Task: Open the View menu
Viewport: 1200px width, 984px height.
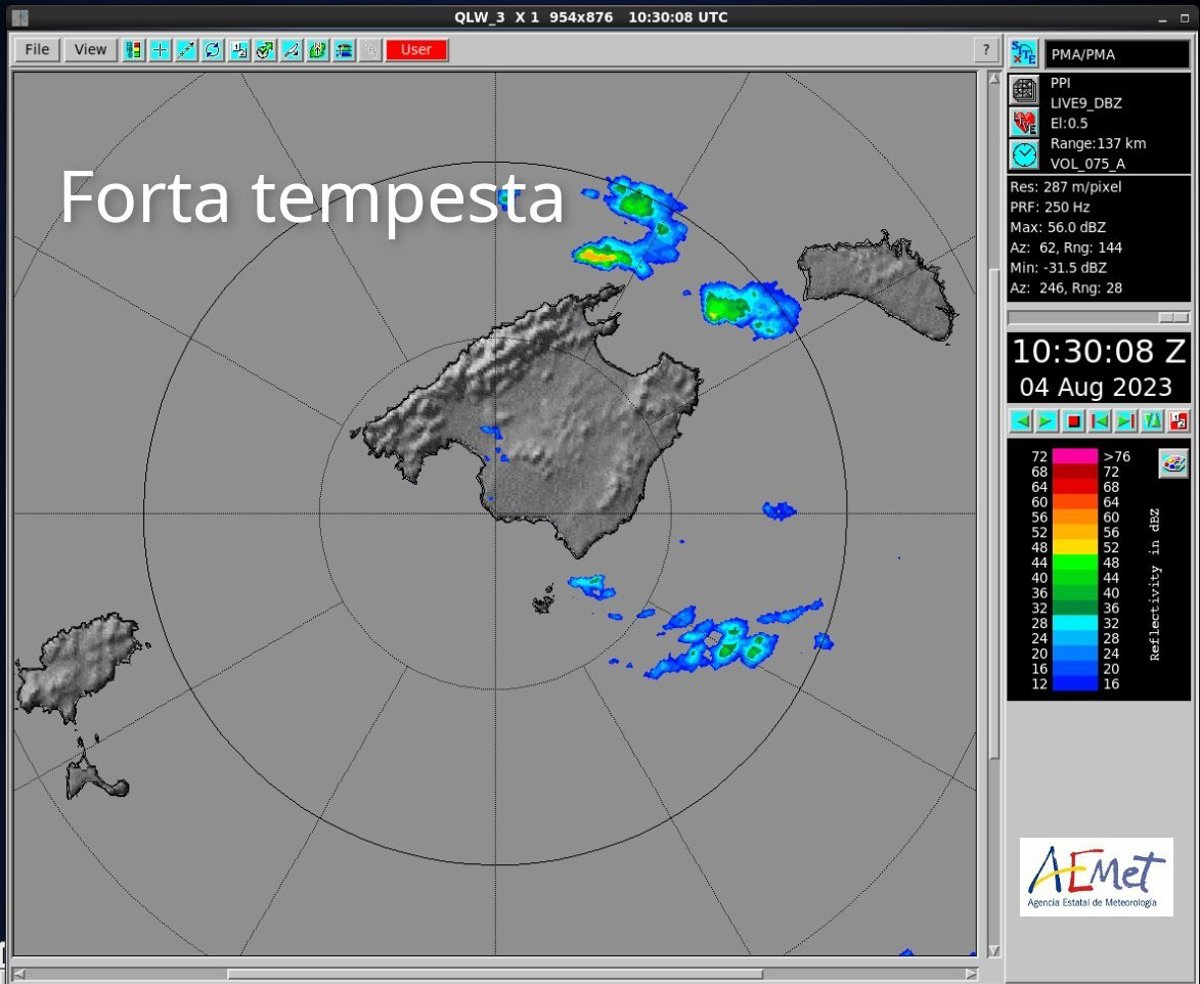Action: point(90,50)
